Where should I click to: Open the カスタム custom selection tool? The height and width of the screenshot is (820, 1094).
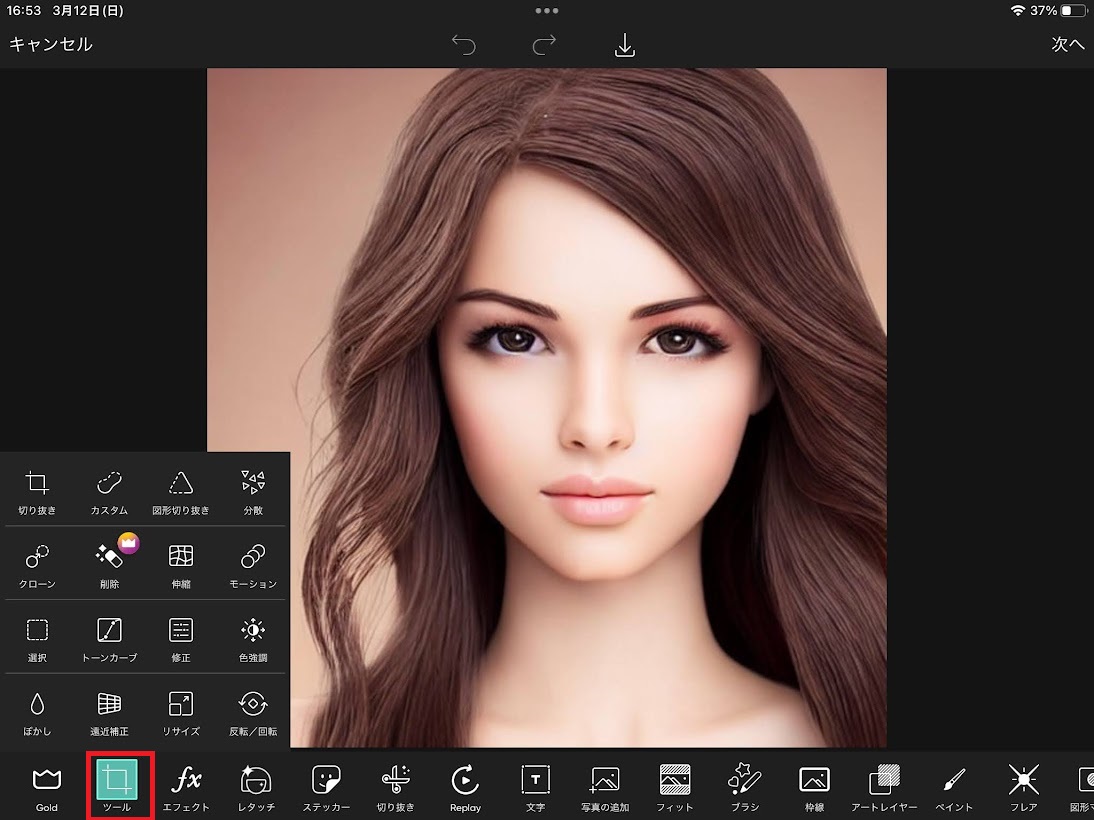point(109,491)
